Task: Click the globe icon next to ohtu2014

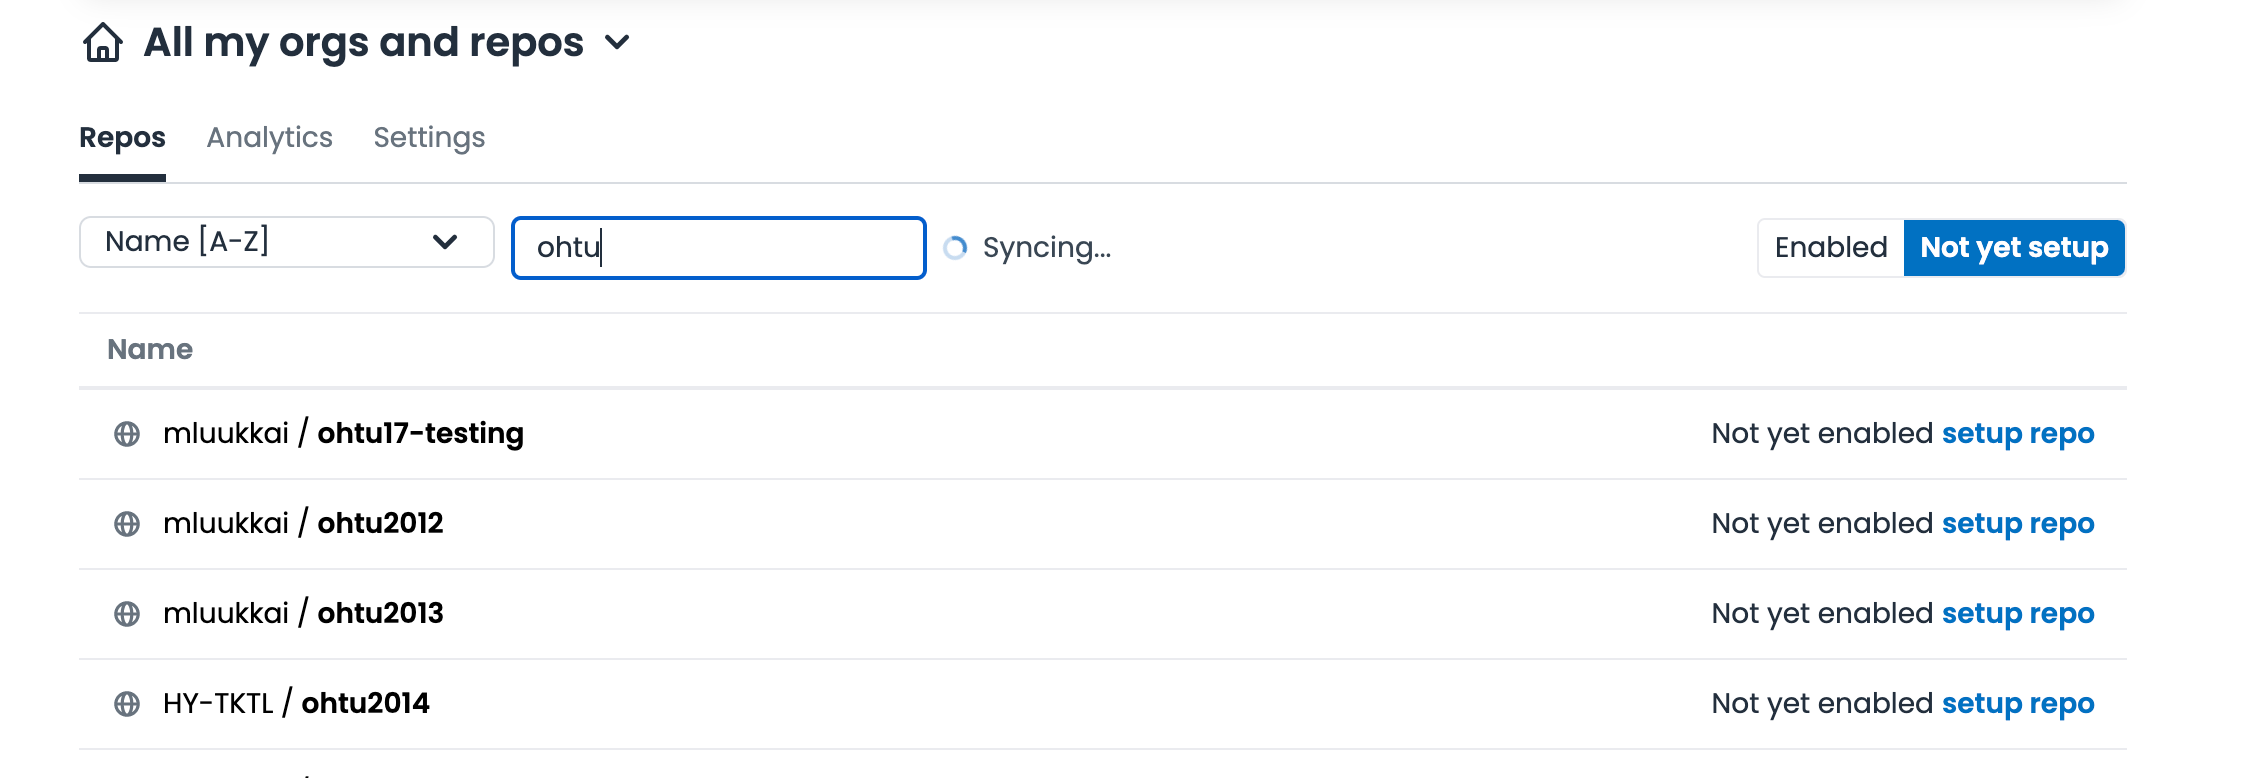Action: pos(127,704)
